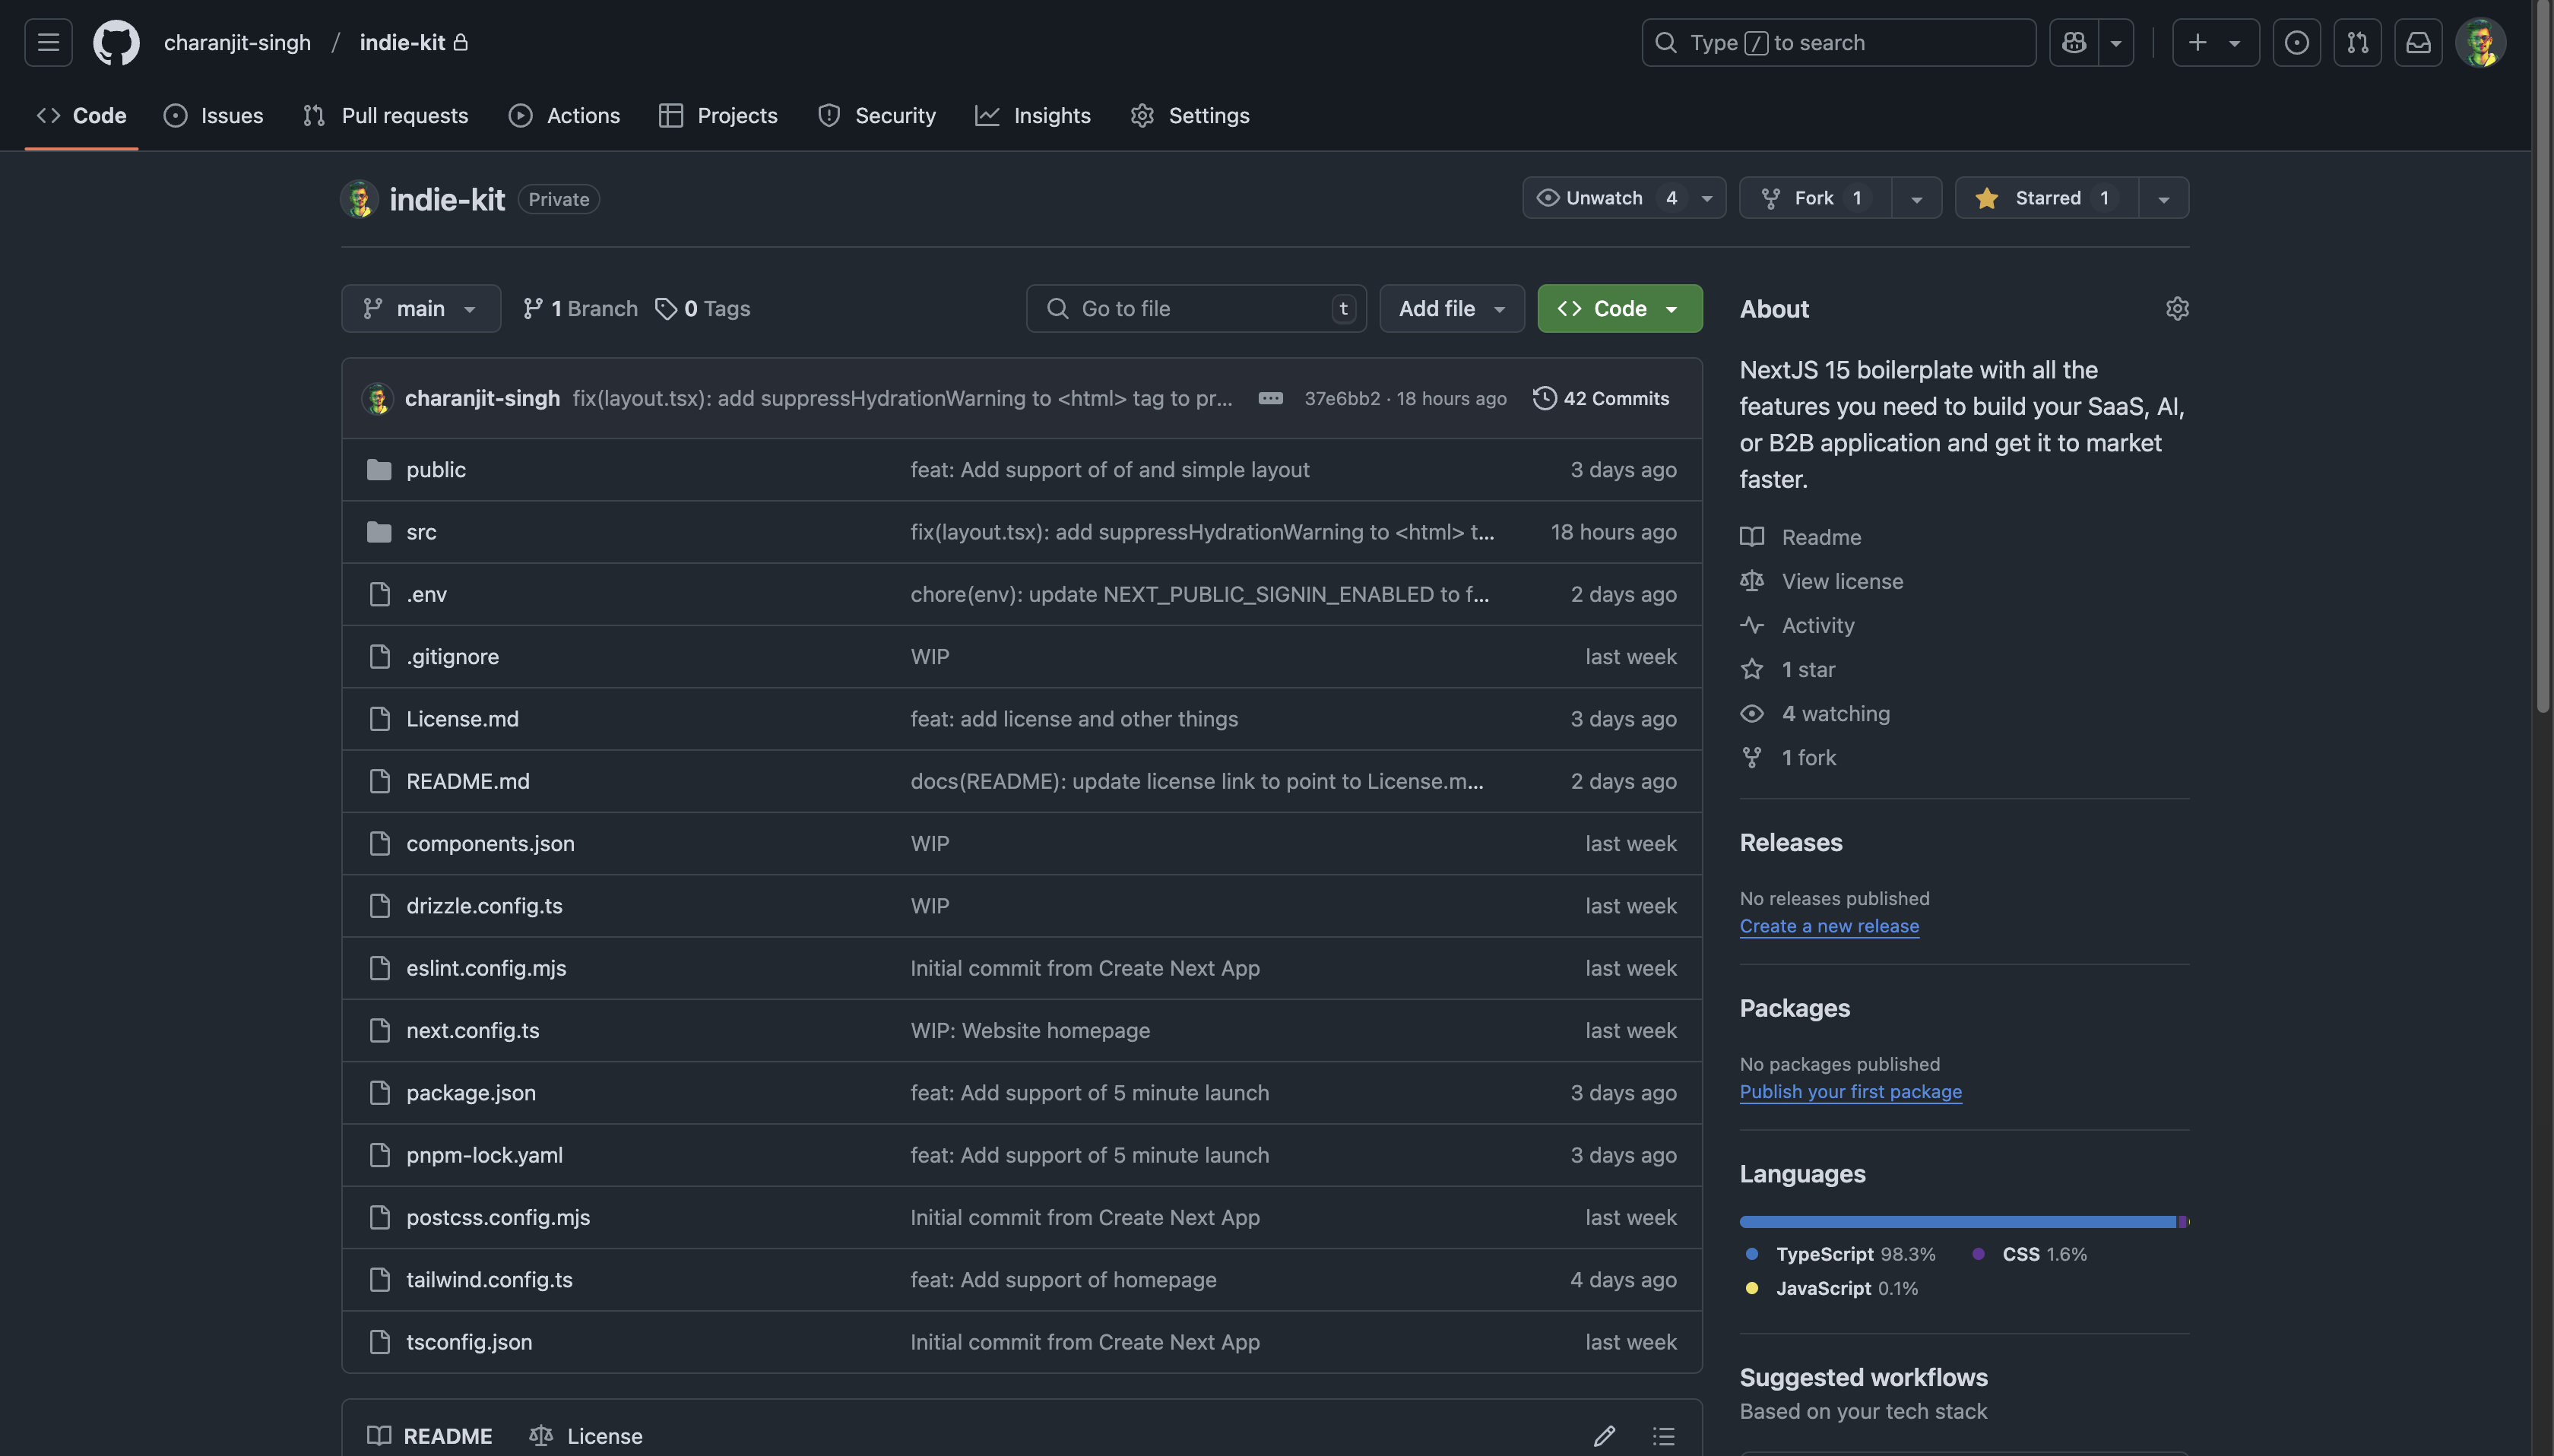Toggle the Starred button
Screen dimensions: 2554x1456
pos(2046,198)
